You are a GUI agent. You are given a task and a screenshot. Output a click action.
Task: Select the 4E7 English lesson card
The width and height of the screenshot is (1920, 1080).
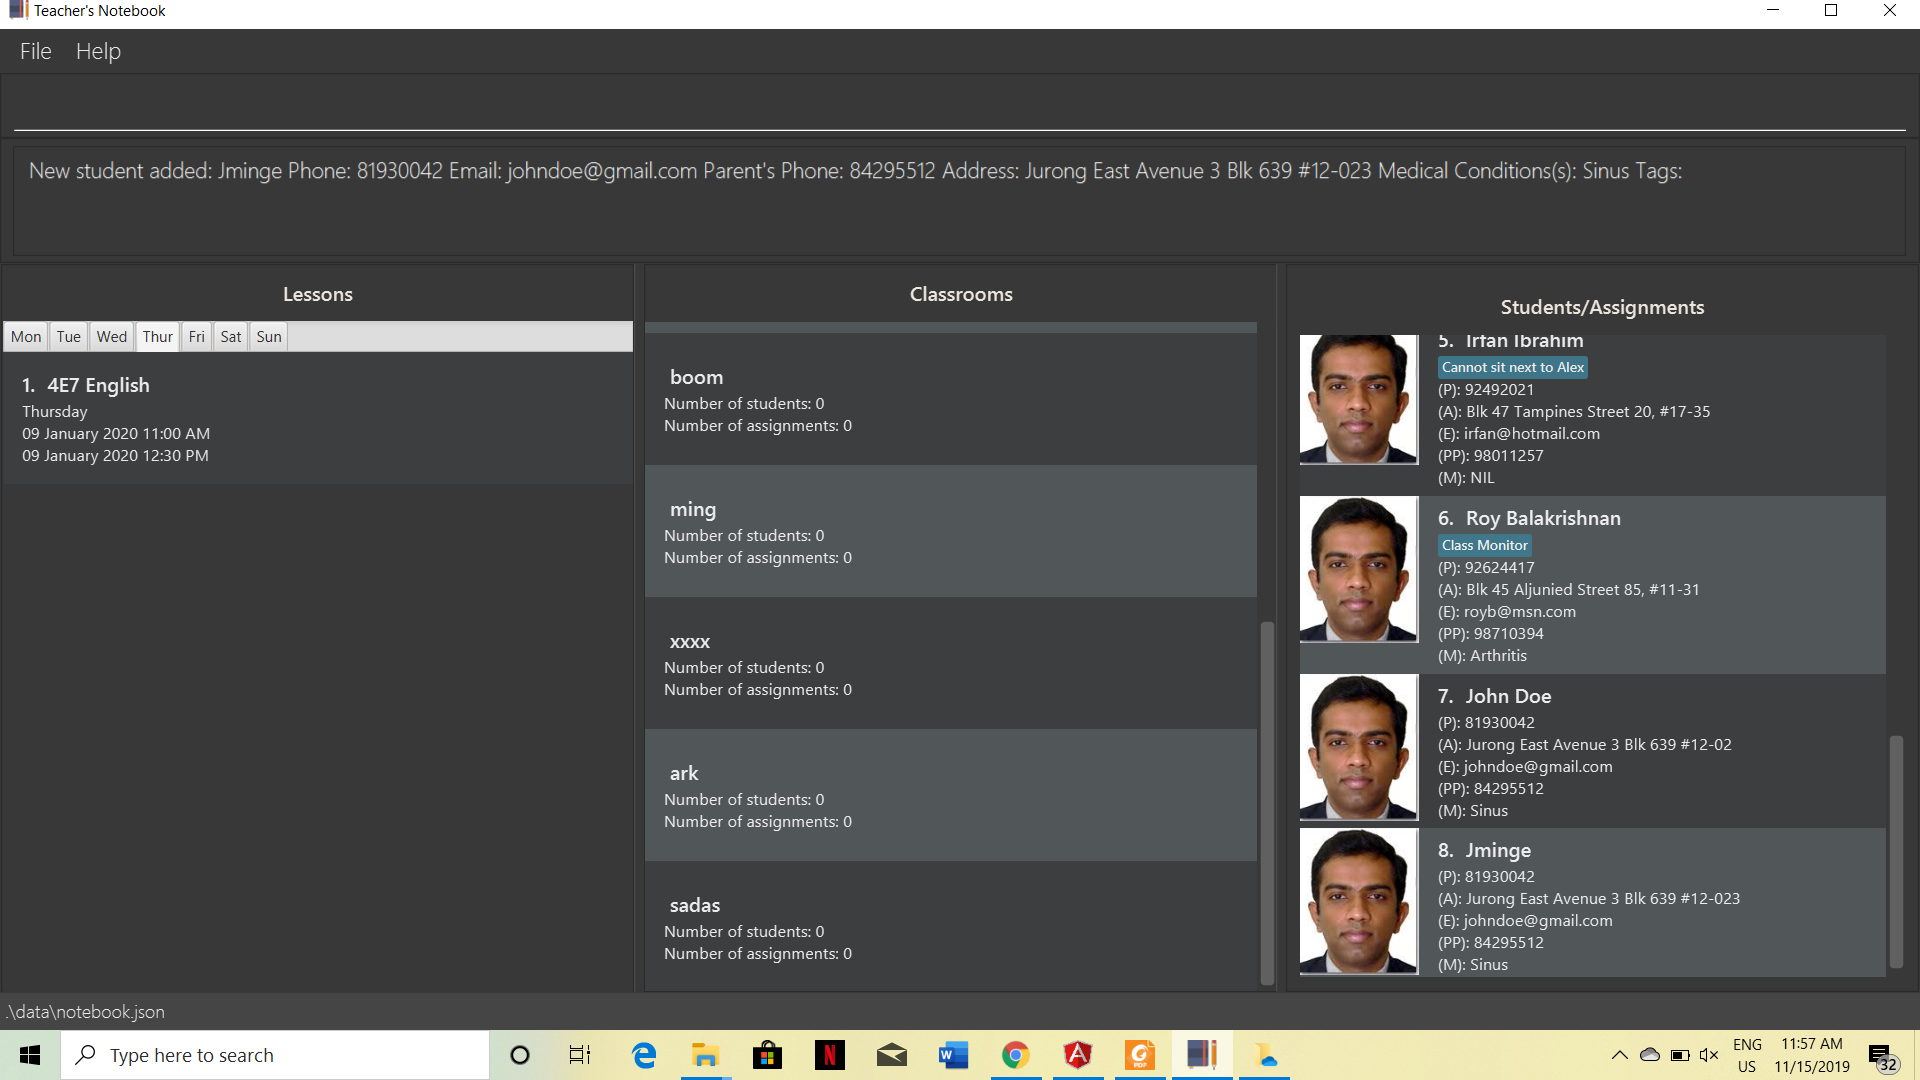(317, 419)
